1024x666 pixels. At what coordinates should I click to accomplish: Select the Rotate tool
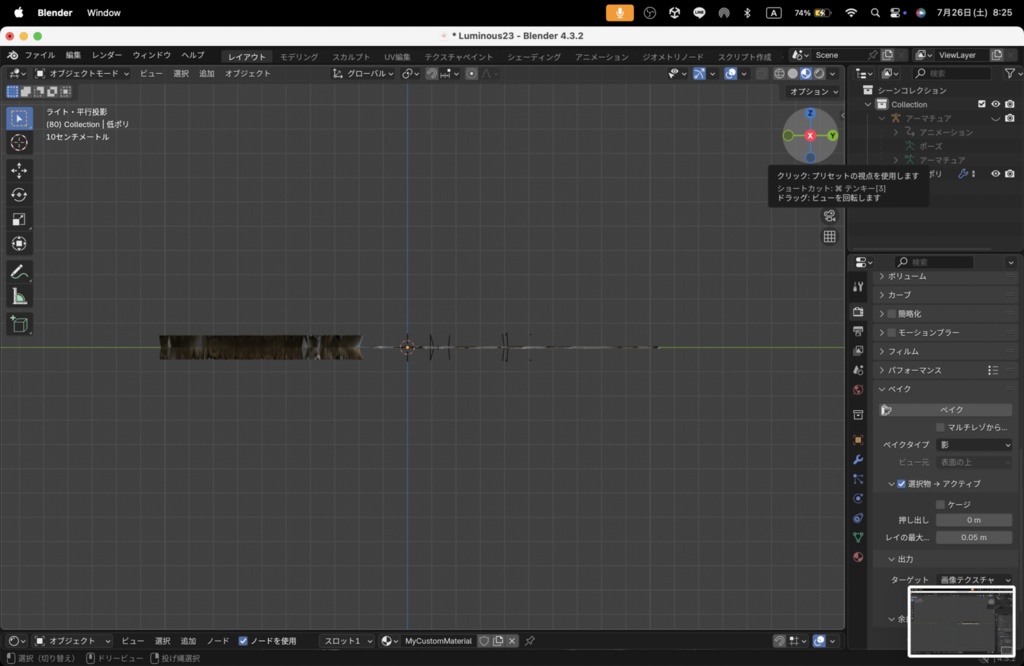coord(19,195)
